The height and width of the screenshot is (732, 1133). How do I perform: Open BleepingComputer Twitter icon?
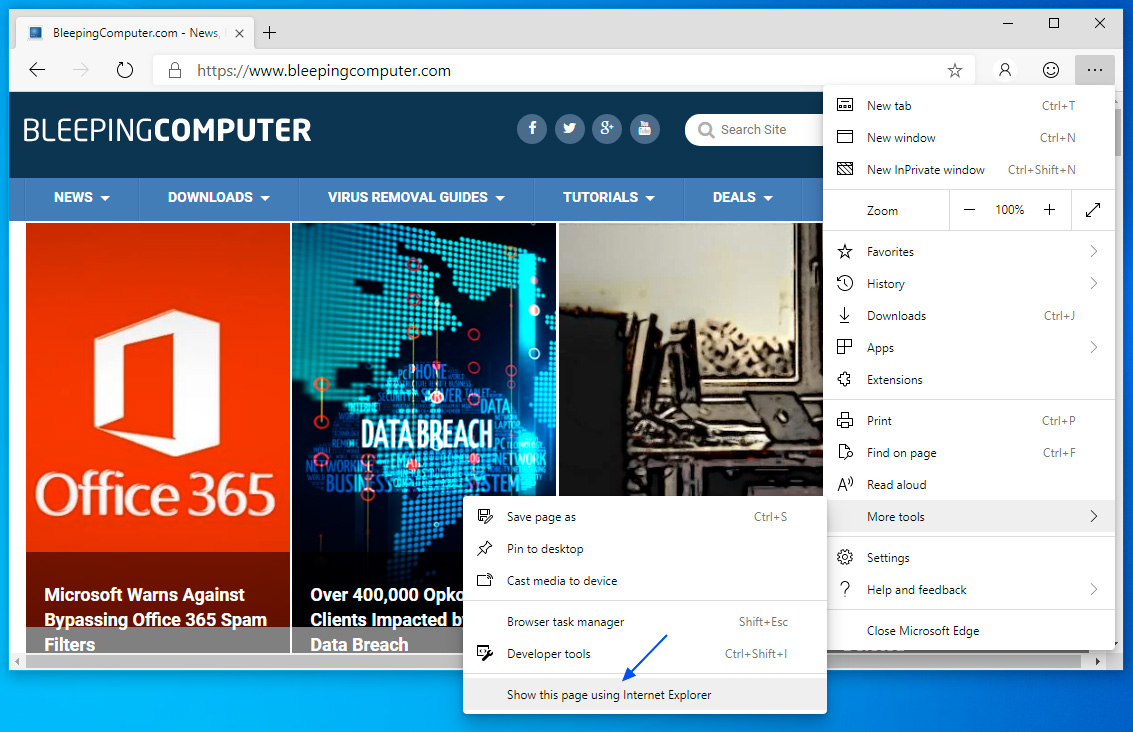tap(569, 129)
